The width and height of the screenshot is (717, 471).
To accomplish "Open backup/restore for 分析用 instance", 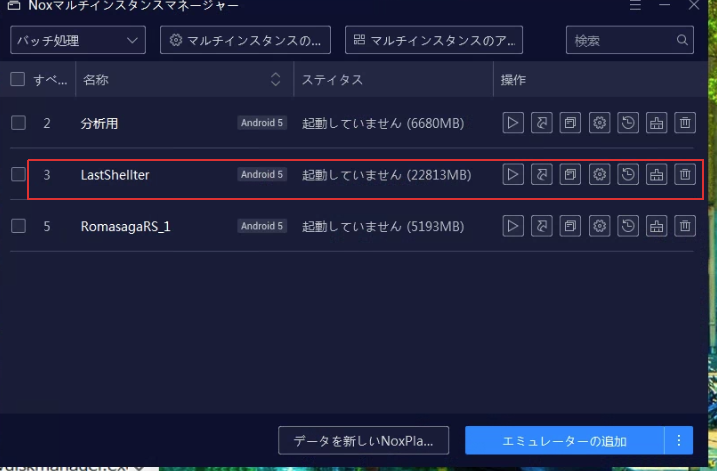I will tap(628, 123).
